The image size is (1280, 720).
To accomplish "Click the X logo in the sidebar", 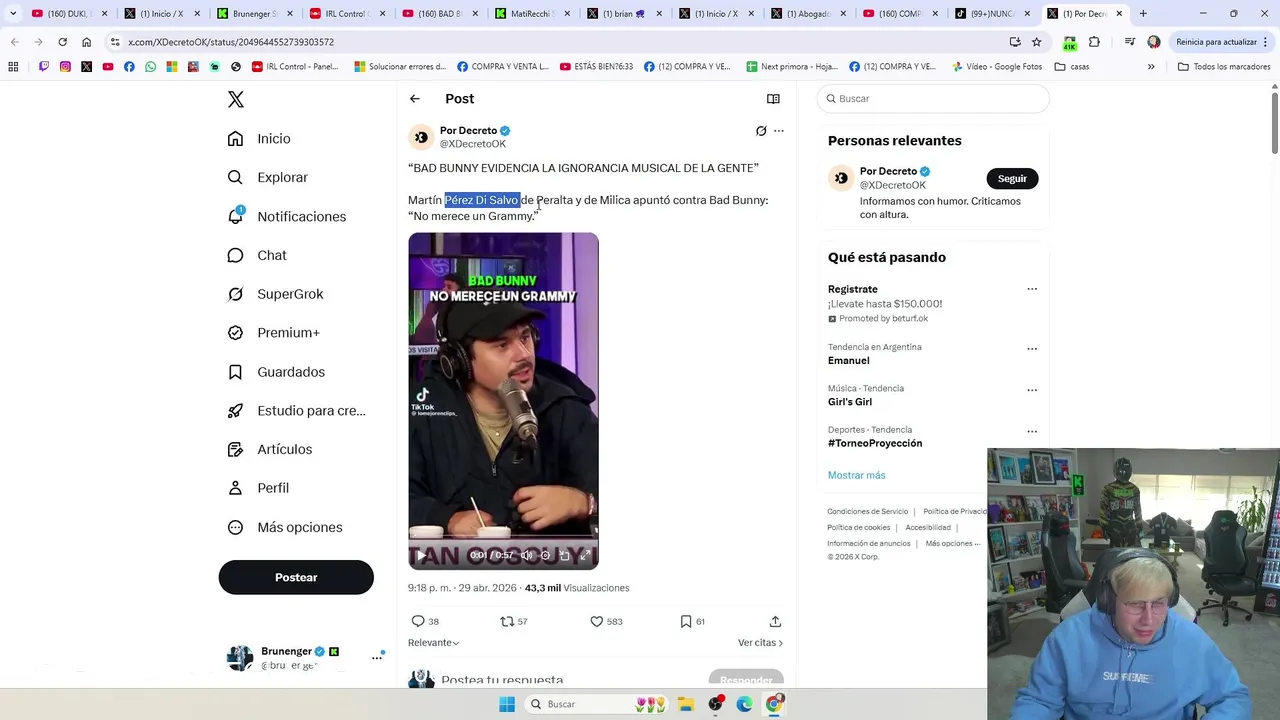I will point(236,99).
